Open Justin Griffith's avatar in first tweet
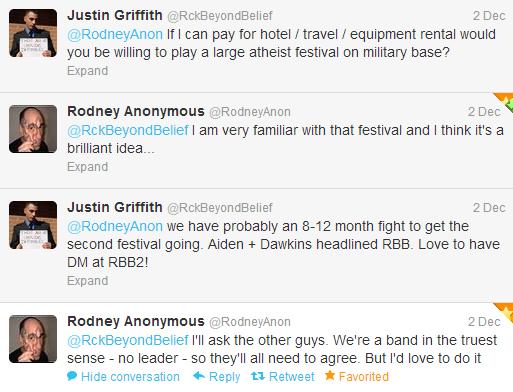The width and height of the screenshot is (513, 392). coord(33,33)
